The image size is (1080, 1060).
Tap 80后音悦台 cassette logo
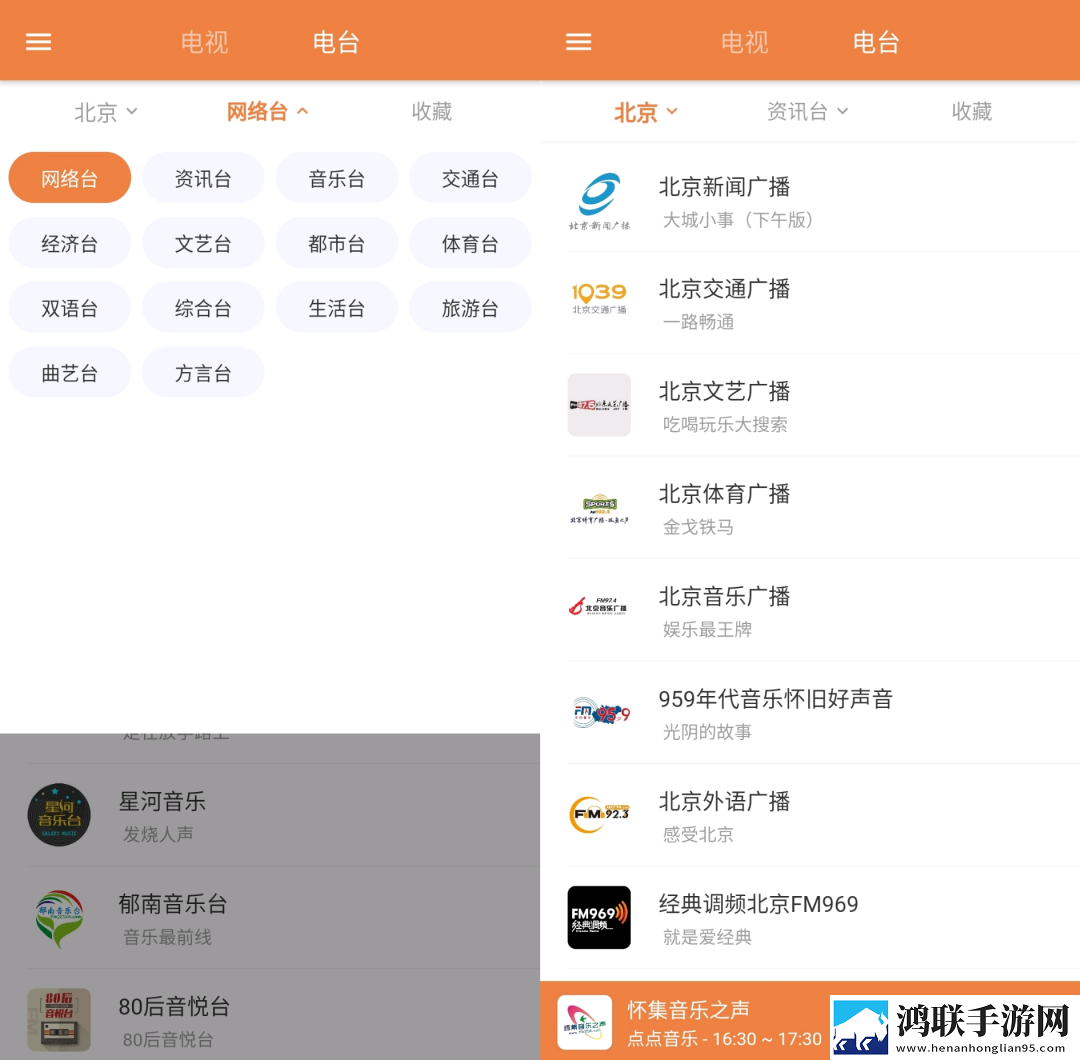tap(59, 1020)
